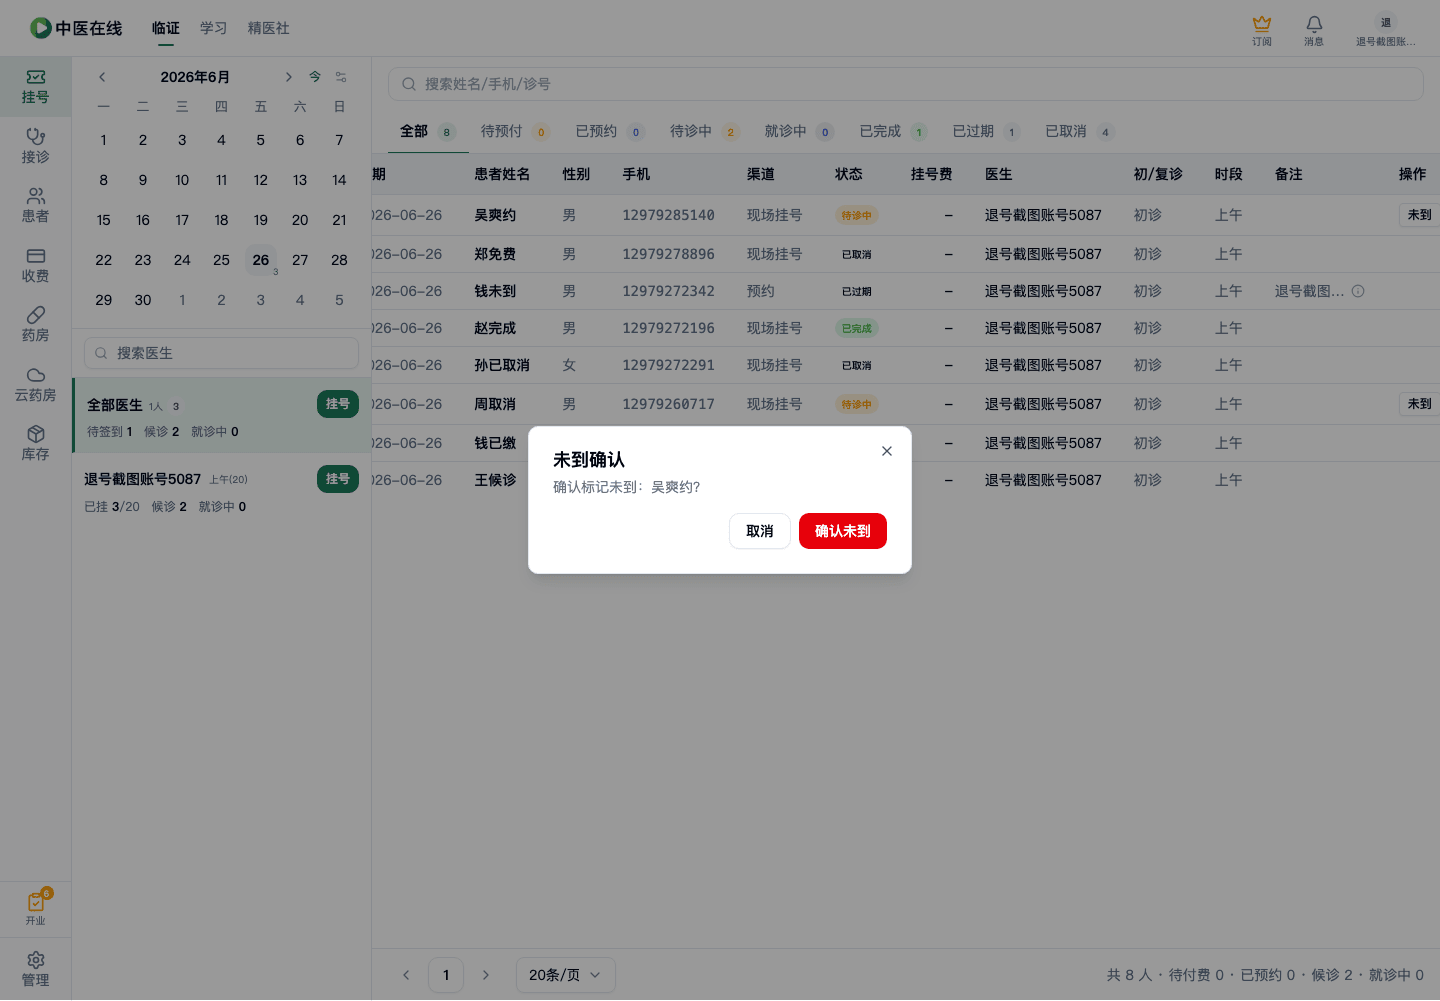Open the 消息 bell notifications
This screenshot has height=1001, width=1440.
tap(1314, 30)
